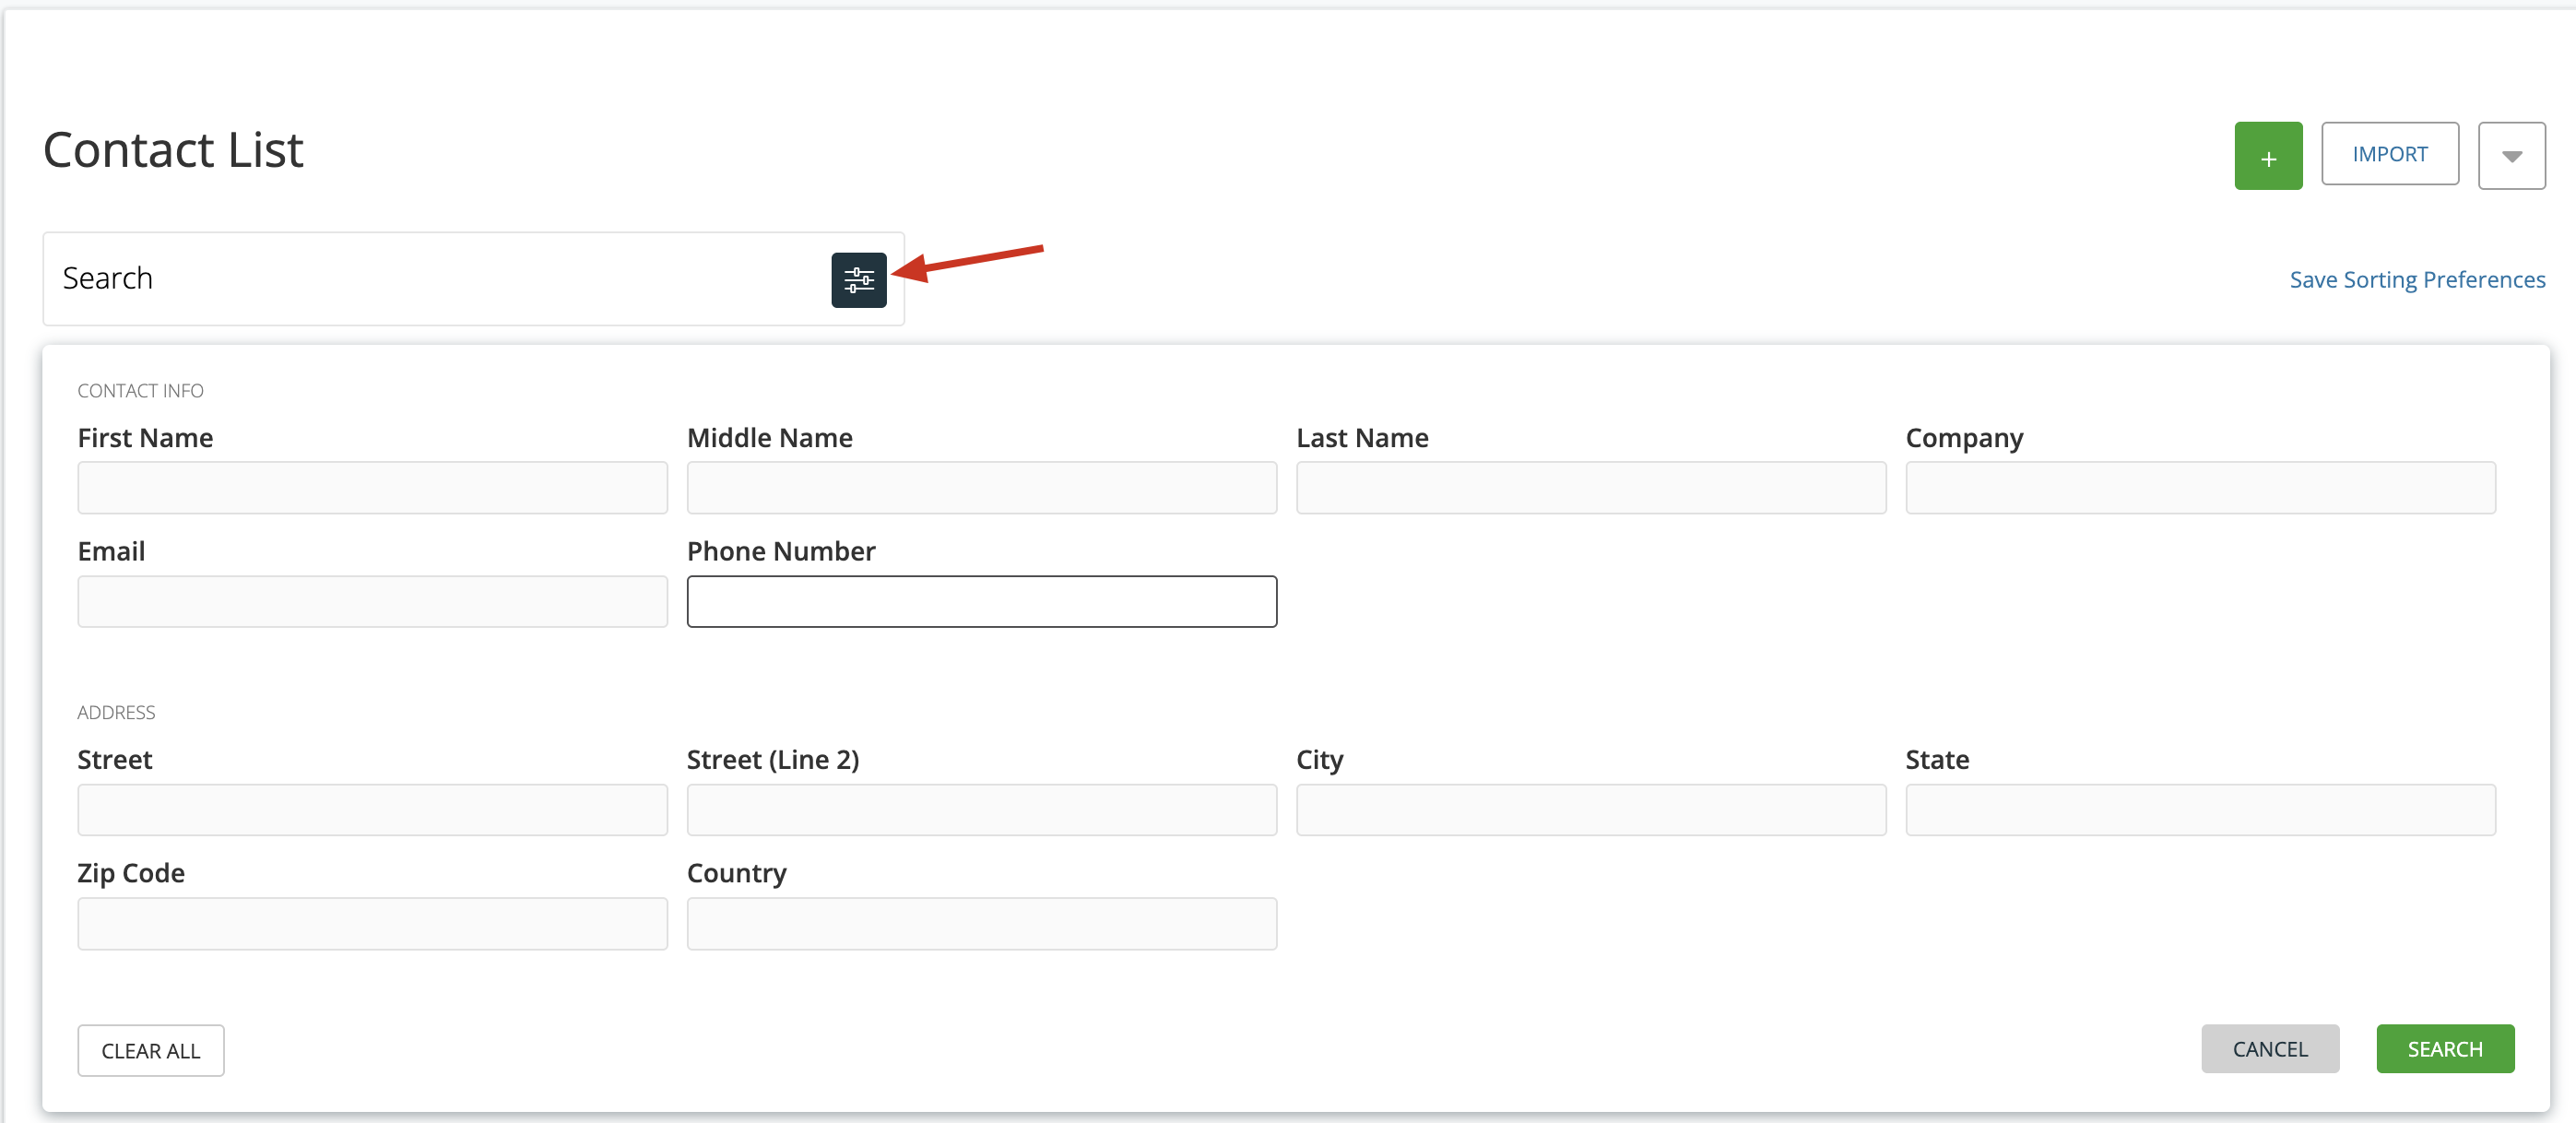Click the Company input field
2576x1123 pixels.
click(x=2200, y=488)
